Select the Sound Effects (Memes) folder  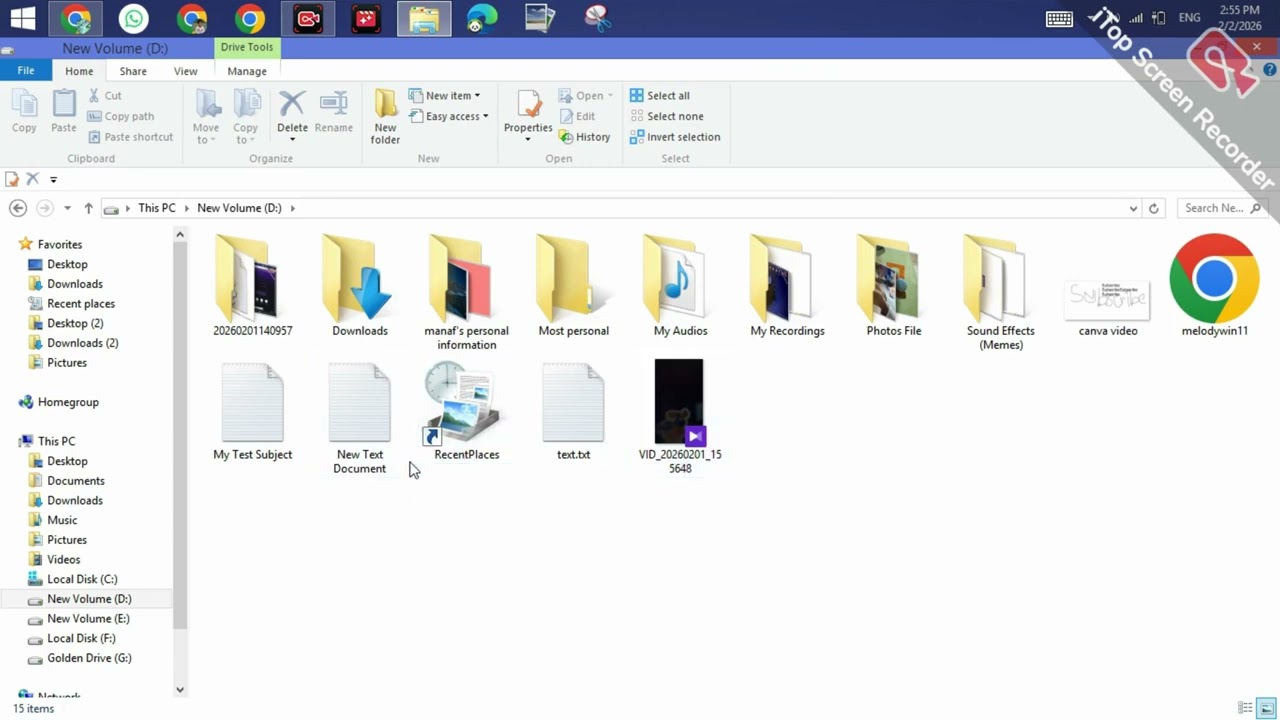click(x=1000, y=292)
